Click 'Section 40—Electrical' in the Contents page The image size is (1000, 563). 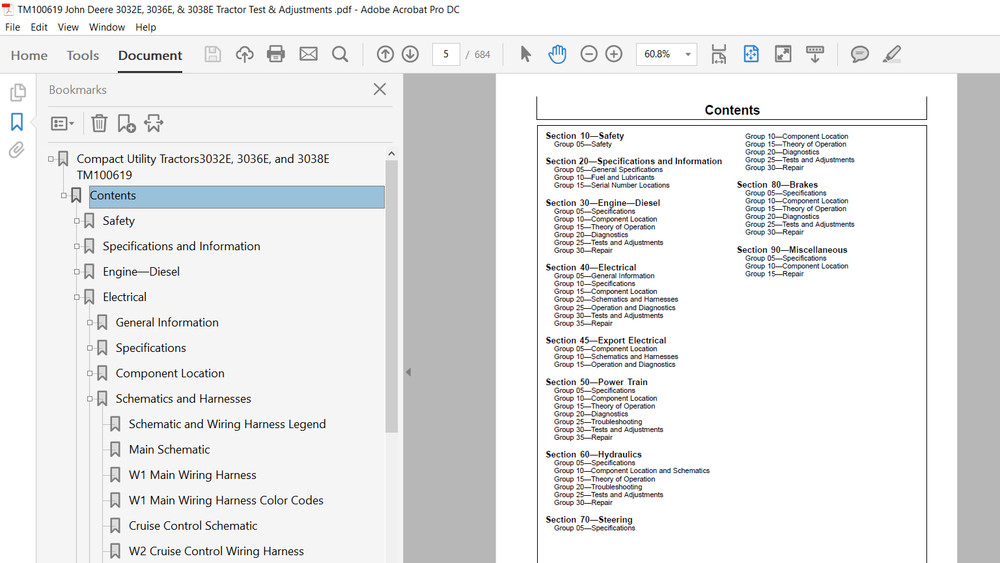click(591, 268)
